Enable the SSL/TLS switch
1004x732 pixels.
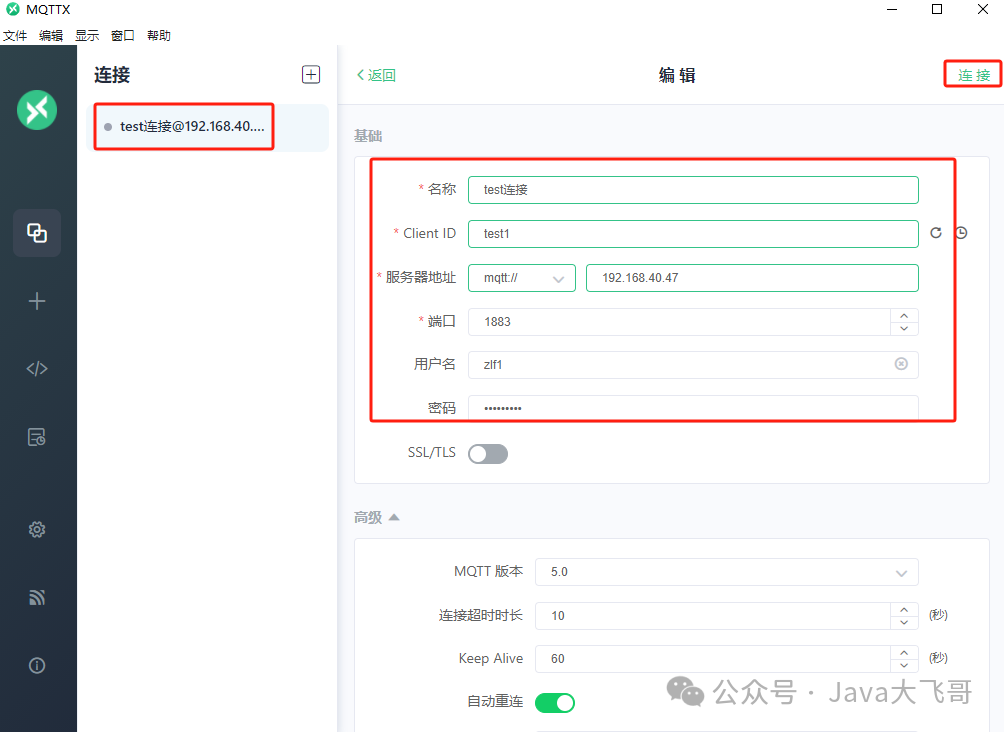coord(488,453)
